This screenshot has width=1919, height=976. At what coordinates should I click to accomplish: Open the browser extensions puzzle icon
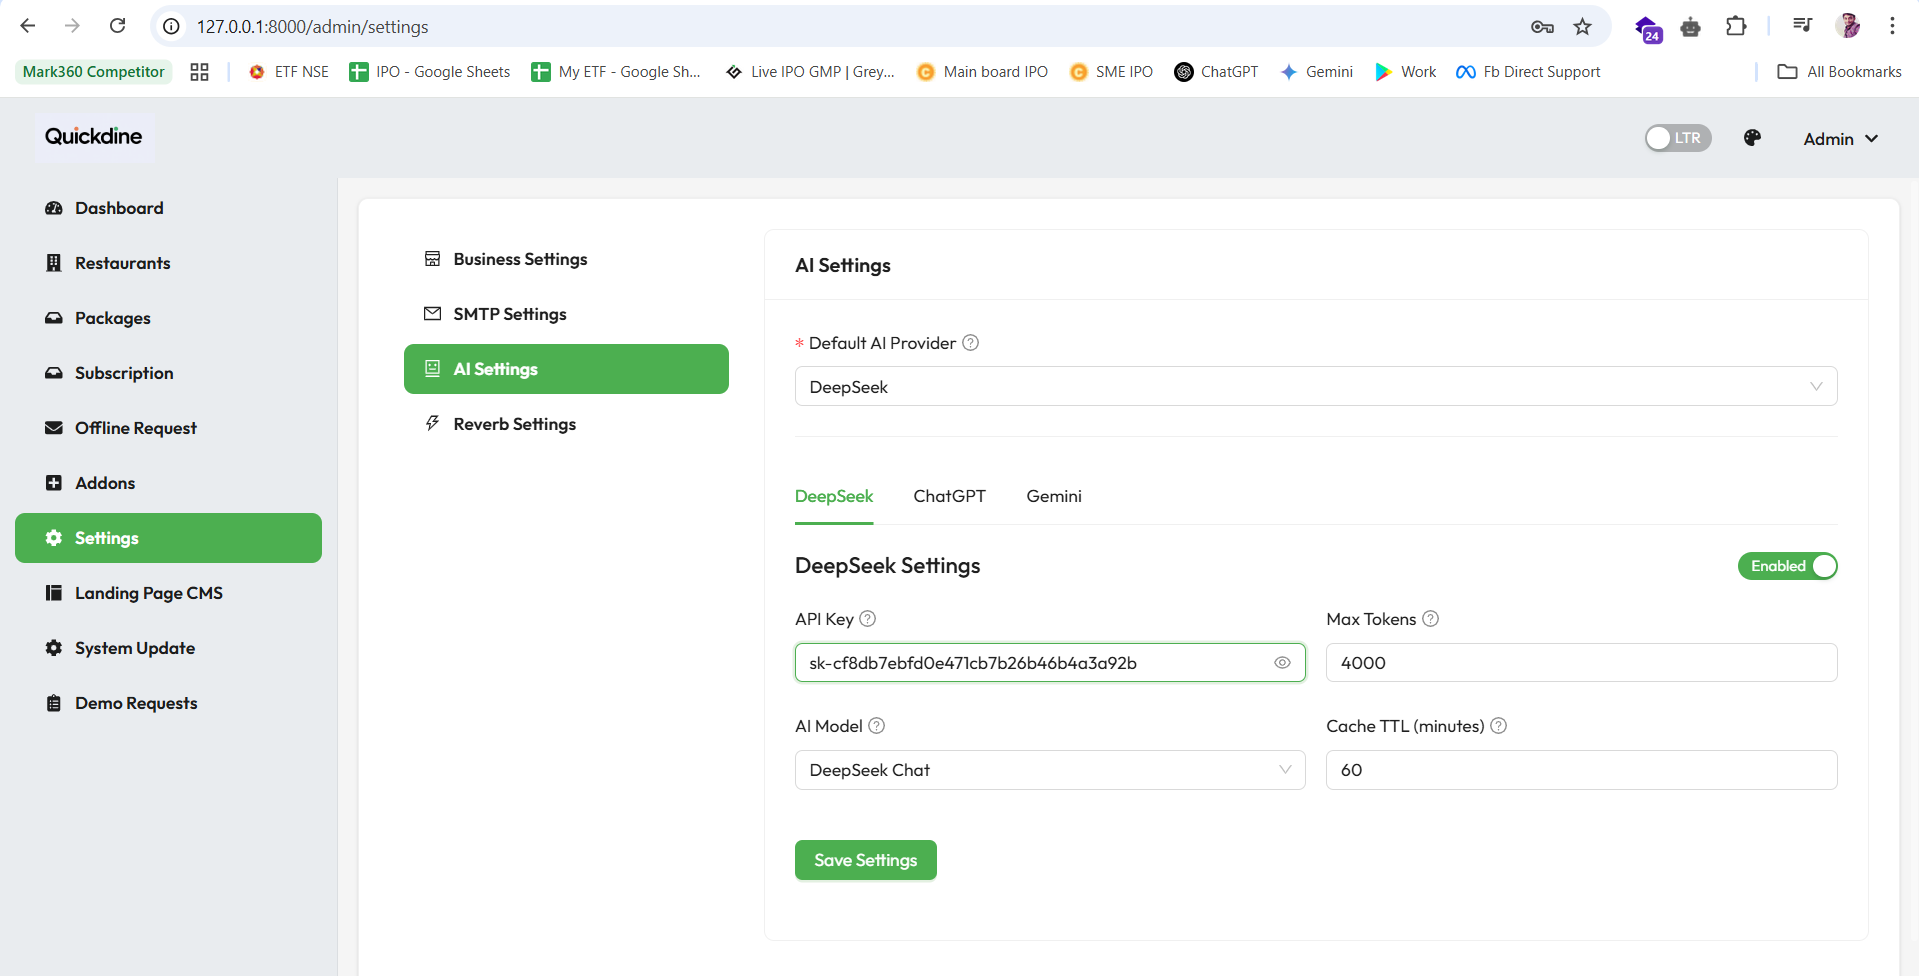[x=1736, y=26]
